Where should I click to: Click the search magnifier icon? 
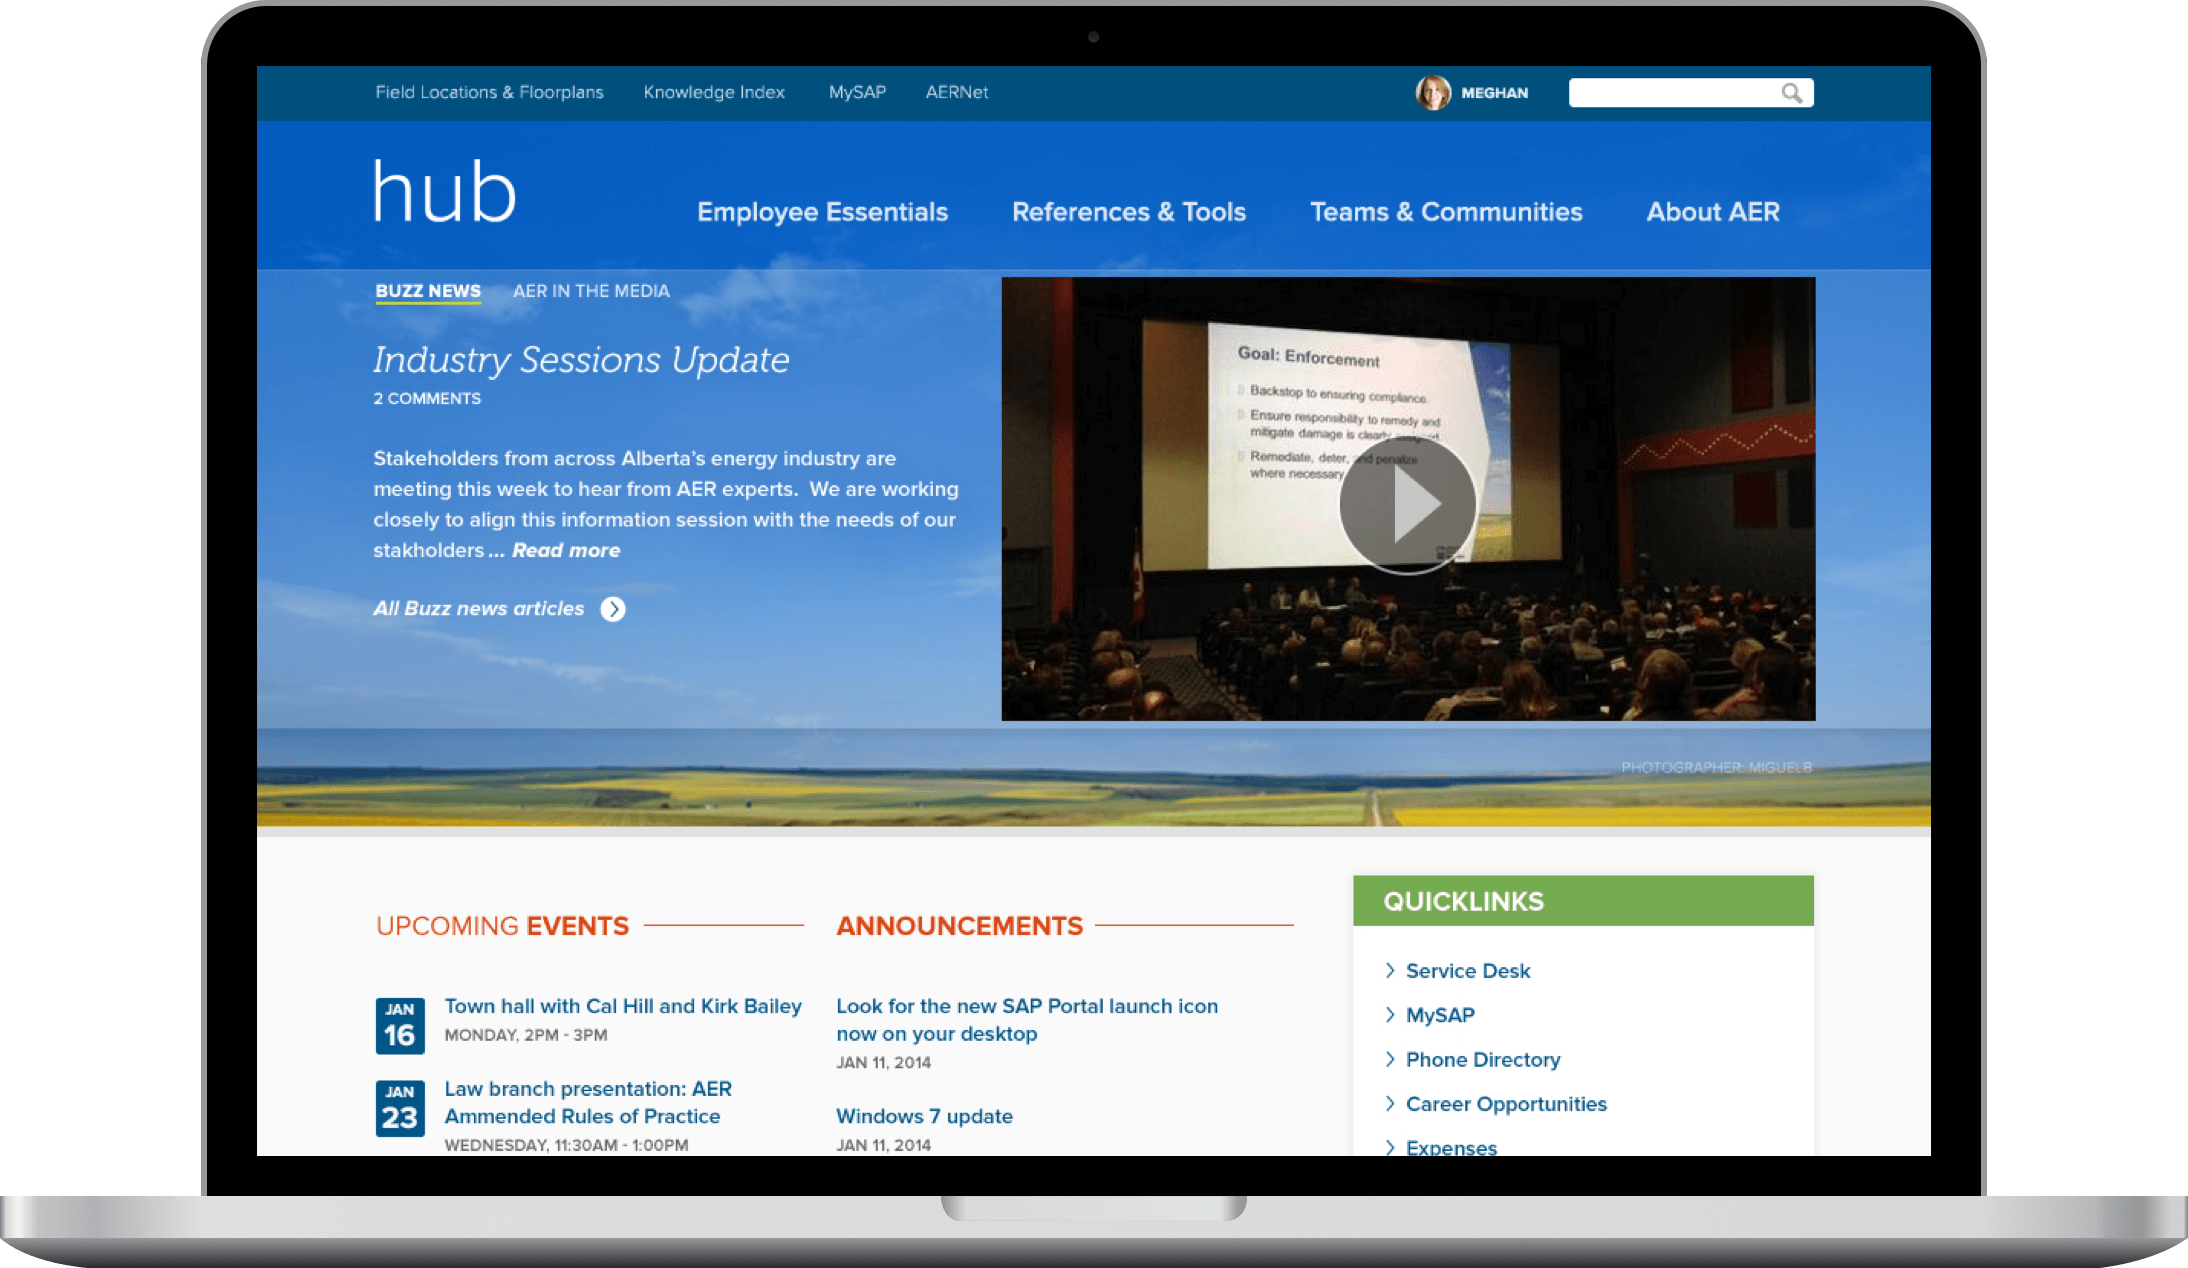click(1791, 93)
